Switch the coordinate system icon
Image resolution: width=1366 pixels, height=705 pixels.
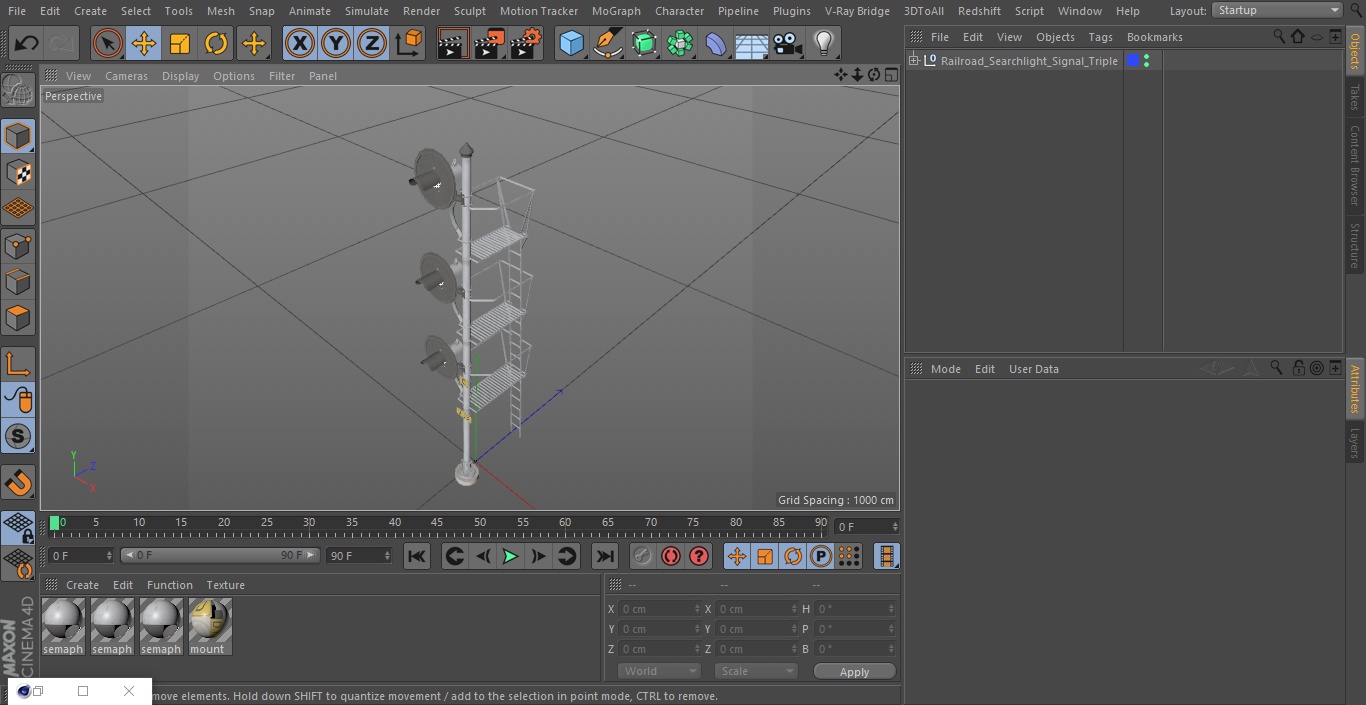click(x=409, y=43)
